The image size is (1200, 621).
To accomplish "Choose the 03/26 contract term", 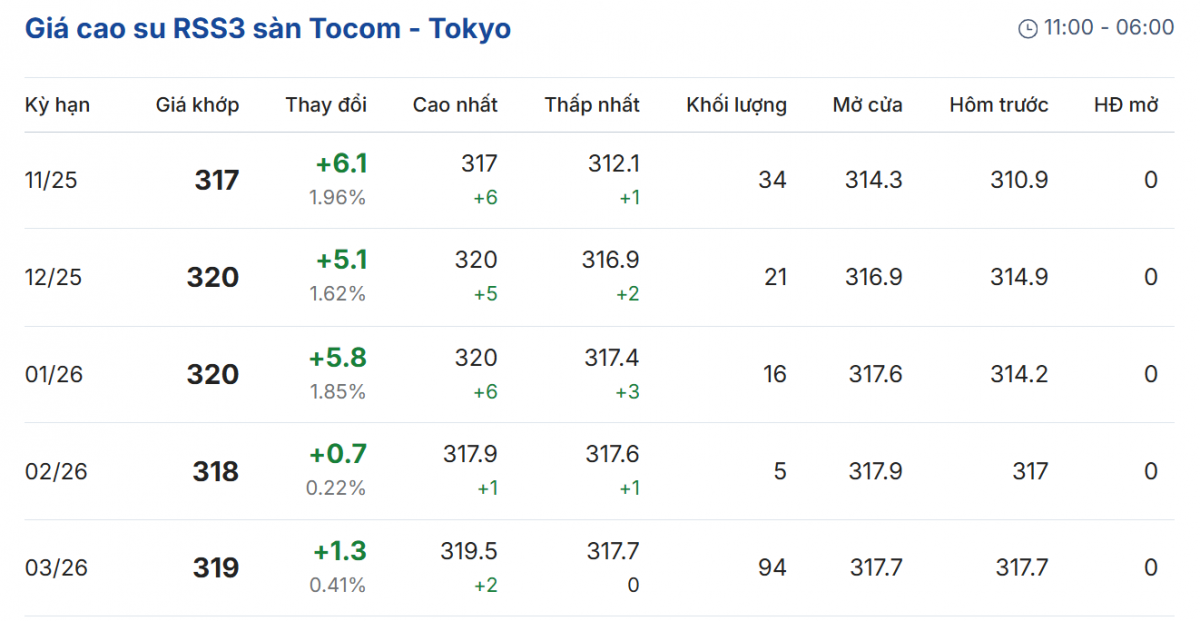I will click(x=56, y=568).
